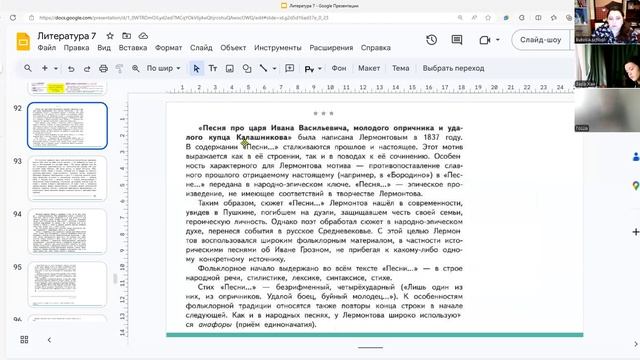Select the arrow cursor tool
Viewport: 640px width, 360px height.
(x=196, y=69)
